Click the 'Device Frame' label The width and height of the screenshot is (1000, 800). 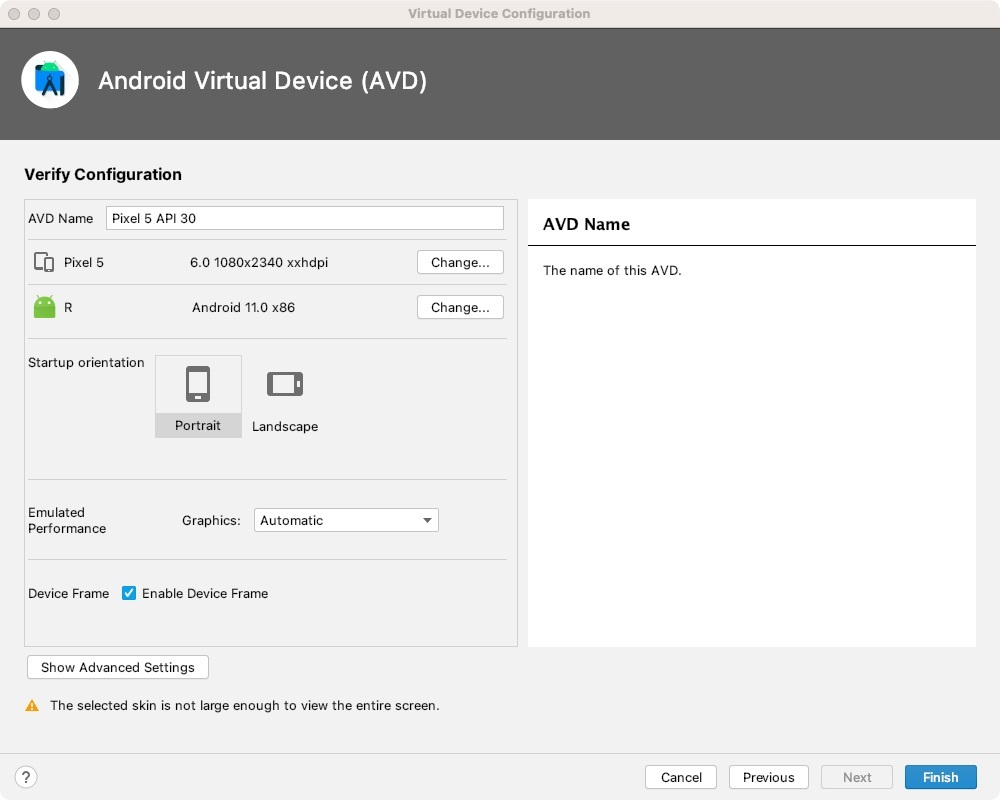click(x=68, y=593)
